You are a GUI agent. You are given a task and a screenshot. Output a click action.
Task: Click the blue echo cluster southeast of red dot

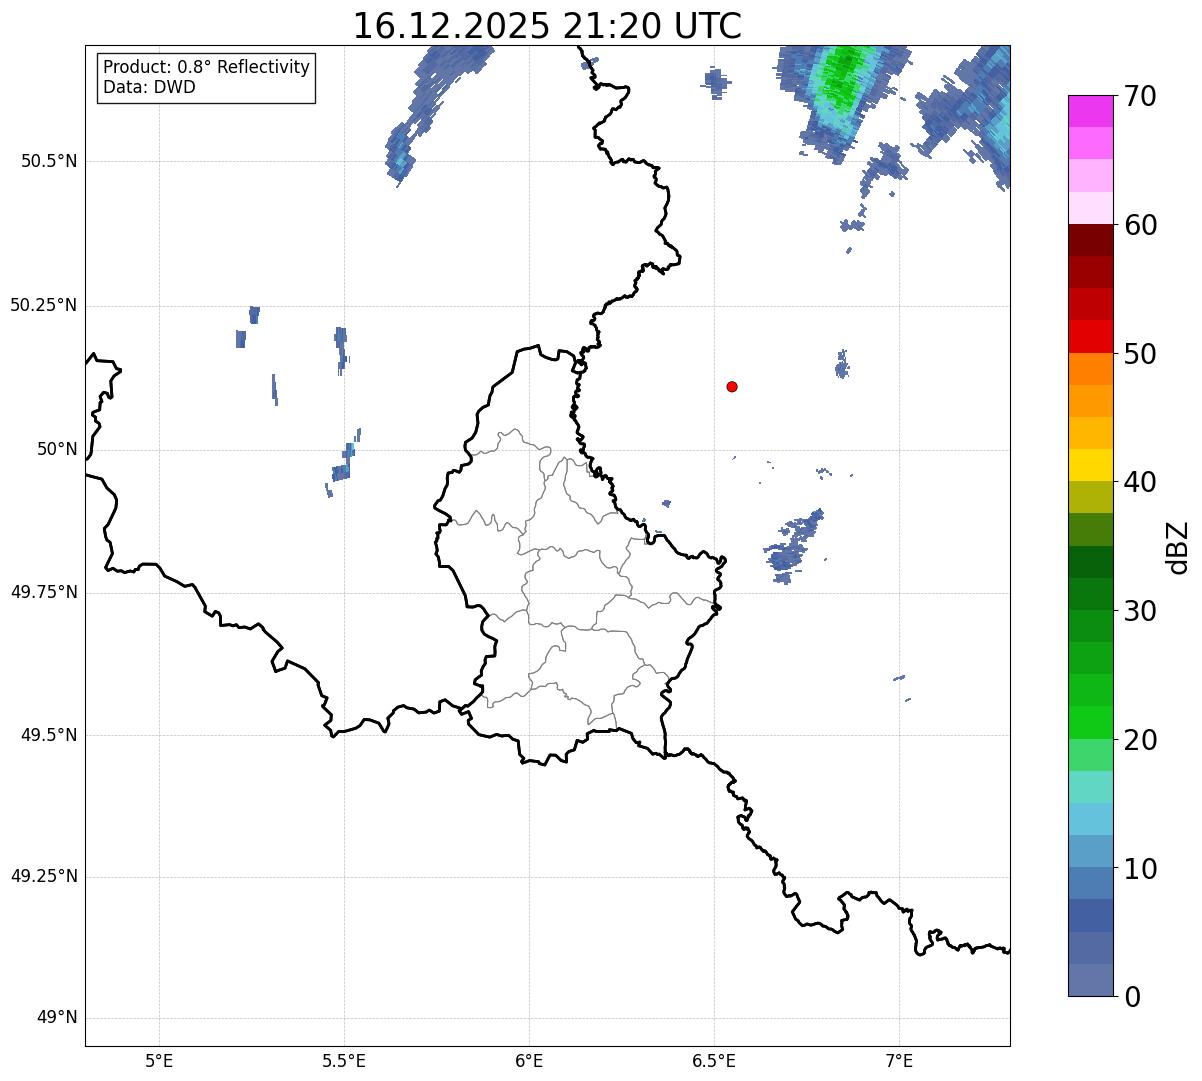point(794,545)
